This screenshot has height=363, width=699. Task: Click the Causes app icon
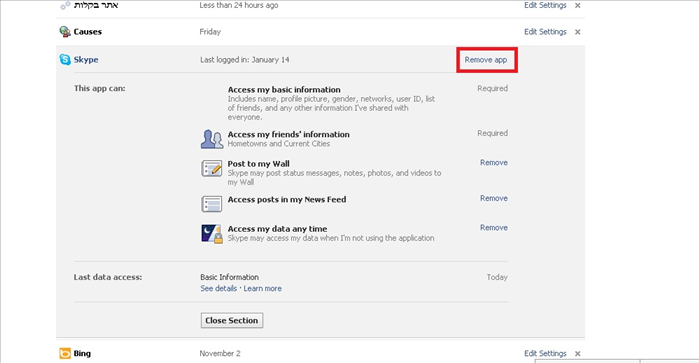pyautogui.click(x=65, y=32)
